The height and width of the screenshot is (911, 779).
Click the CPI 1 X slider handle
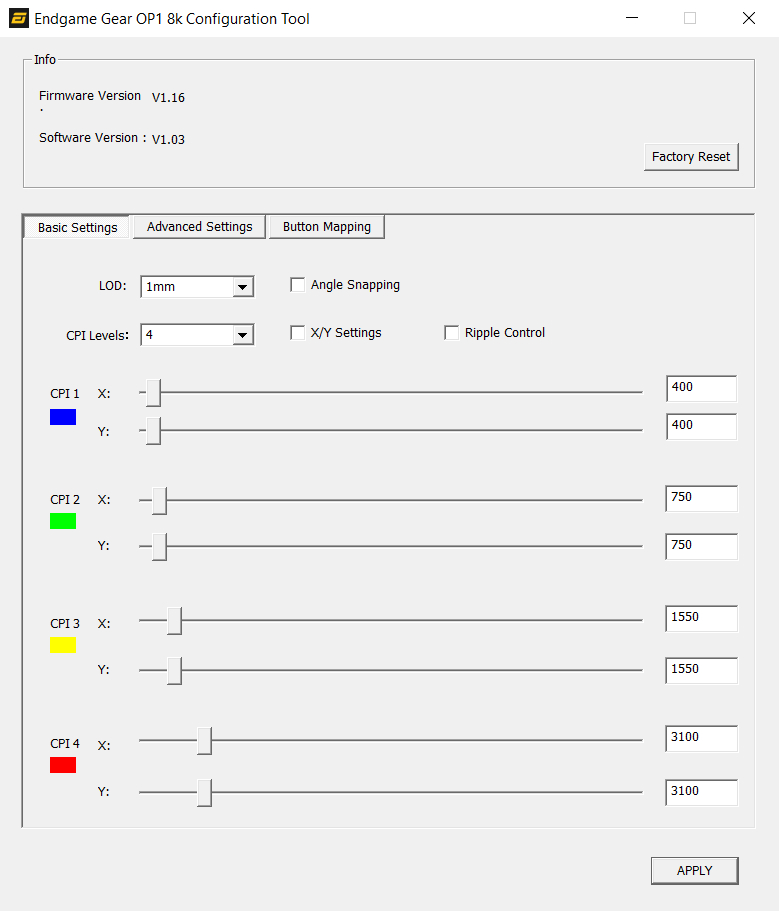click(x=153, y=393)
